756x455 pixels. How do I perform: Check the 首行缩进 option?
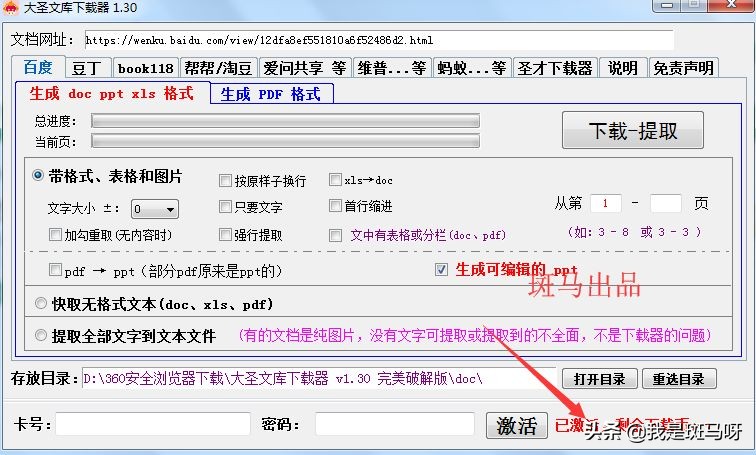(335, 206)
